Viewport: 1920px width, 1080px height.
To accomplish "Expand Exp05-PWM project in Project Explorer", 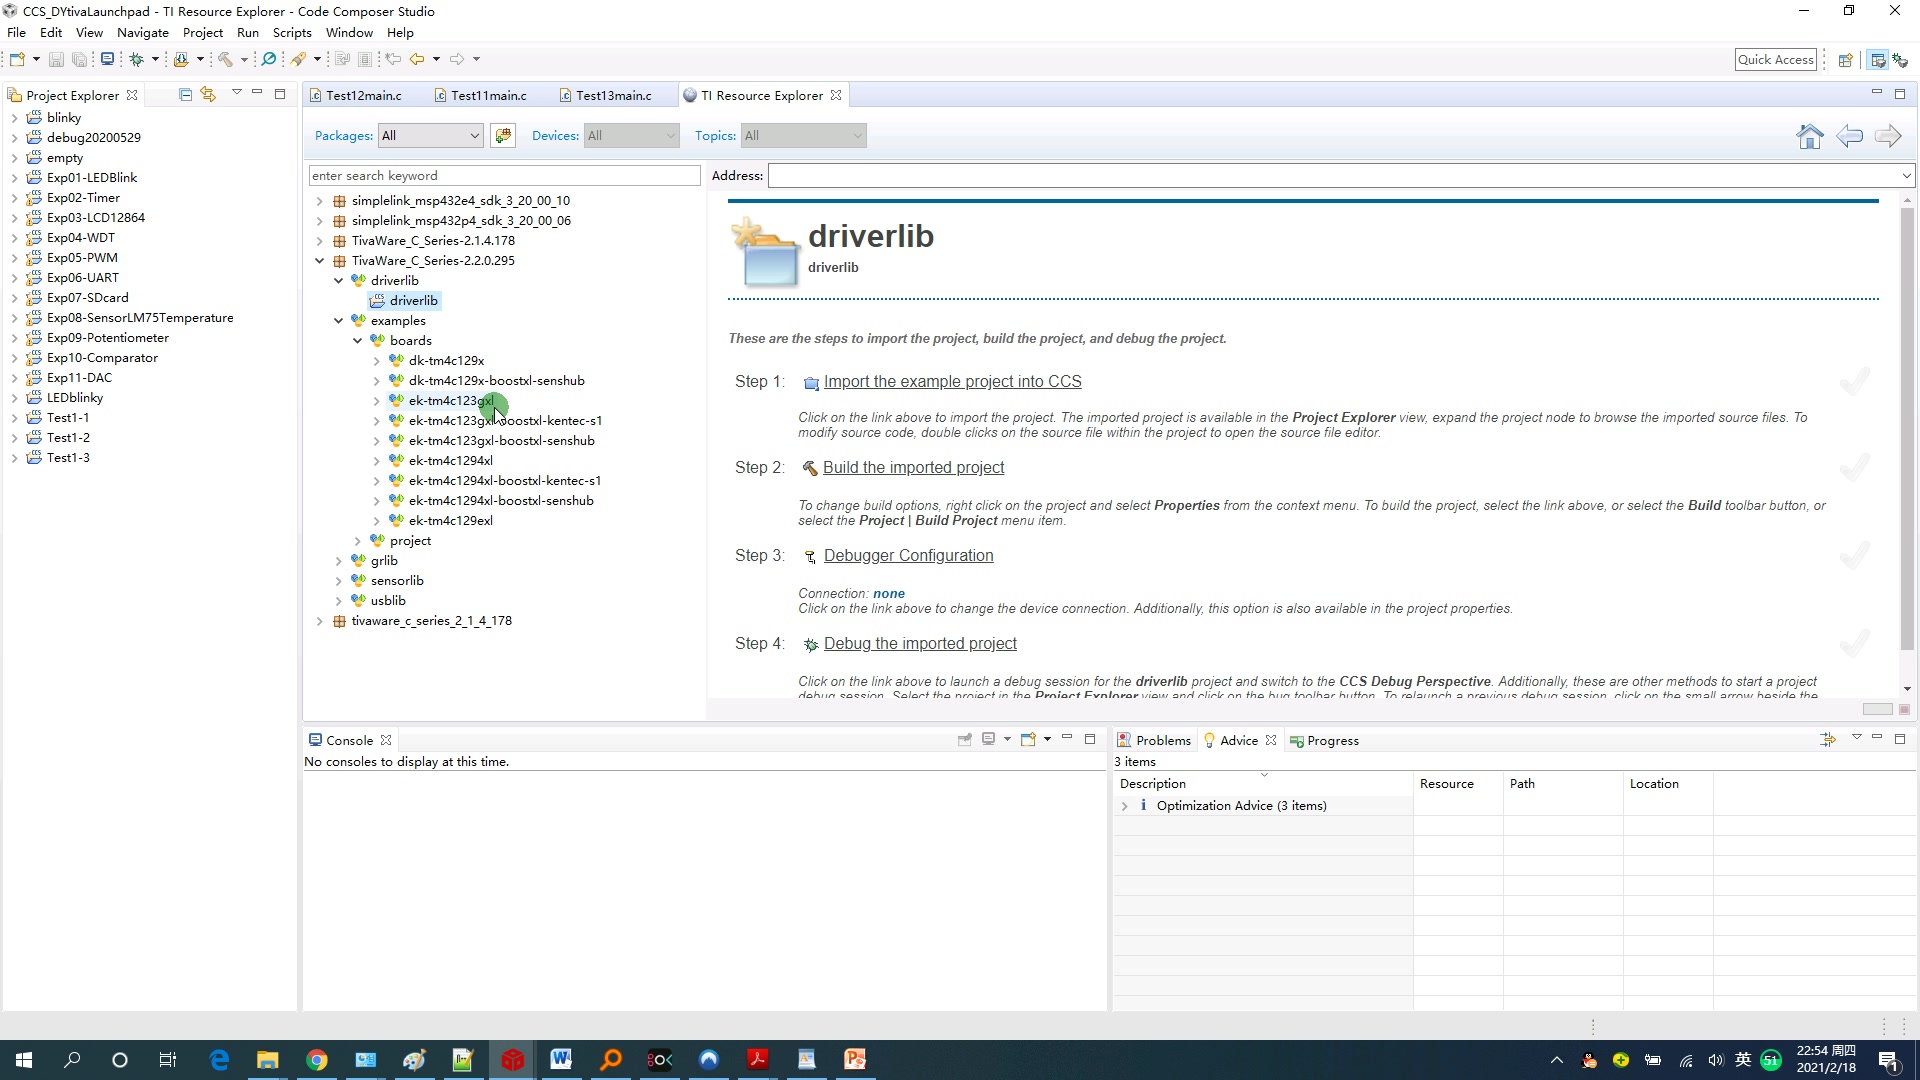I will click(14, 258).
